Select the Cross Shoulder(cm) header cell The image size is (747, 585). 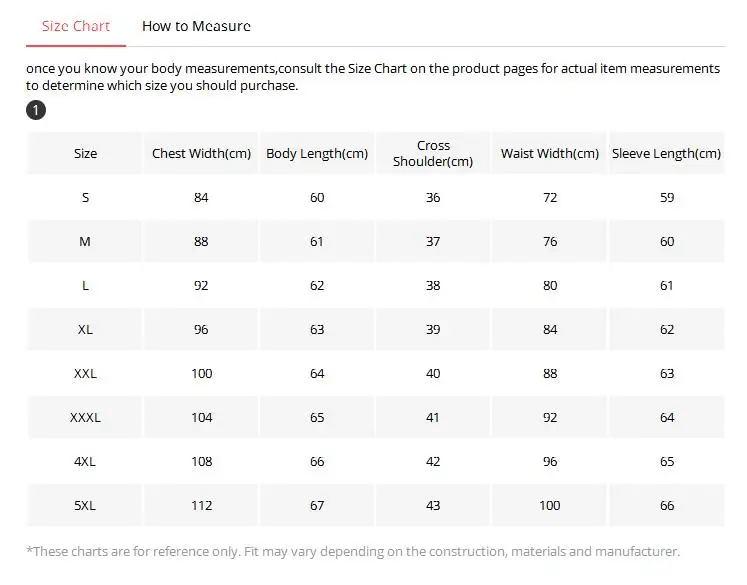pos(433,153)
